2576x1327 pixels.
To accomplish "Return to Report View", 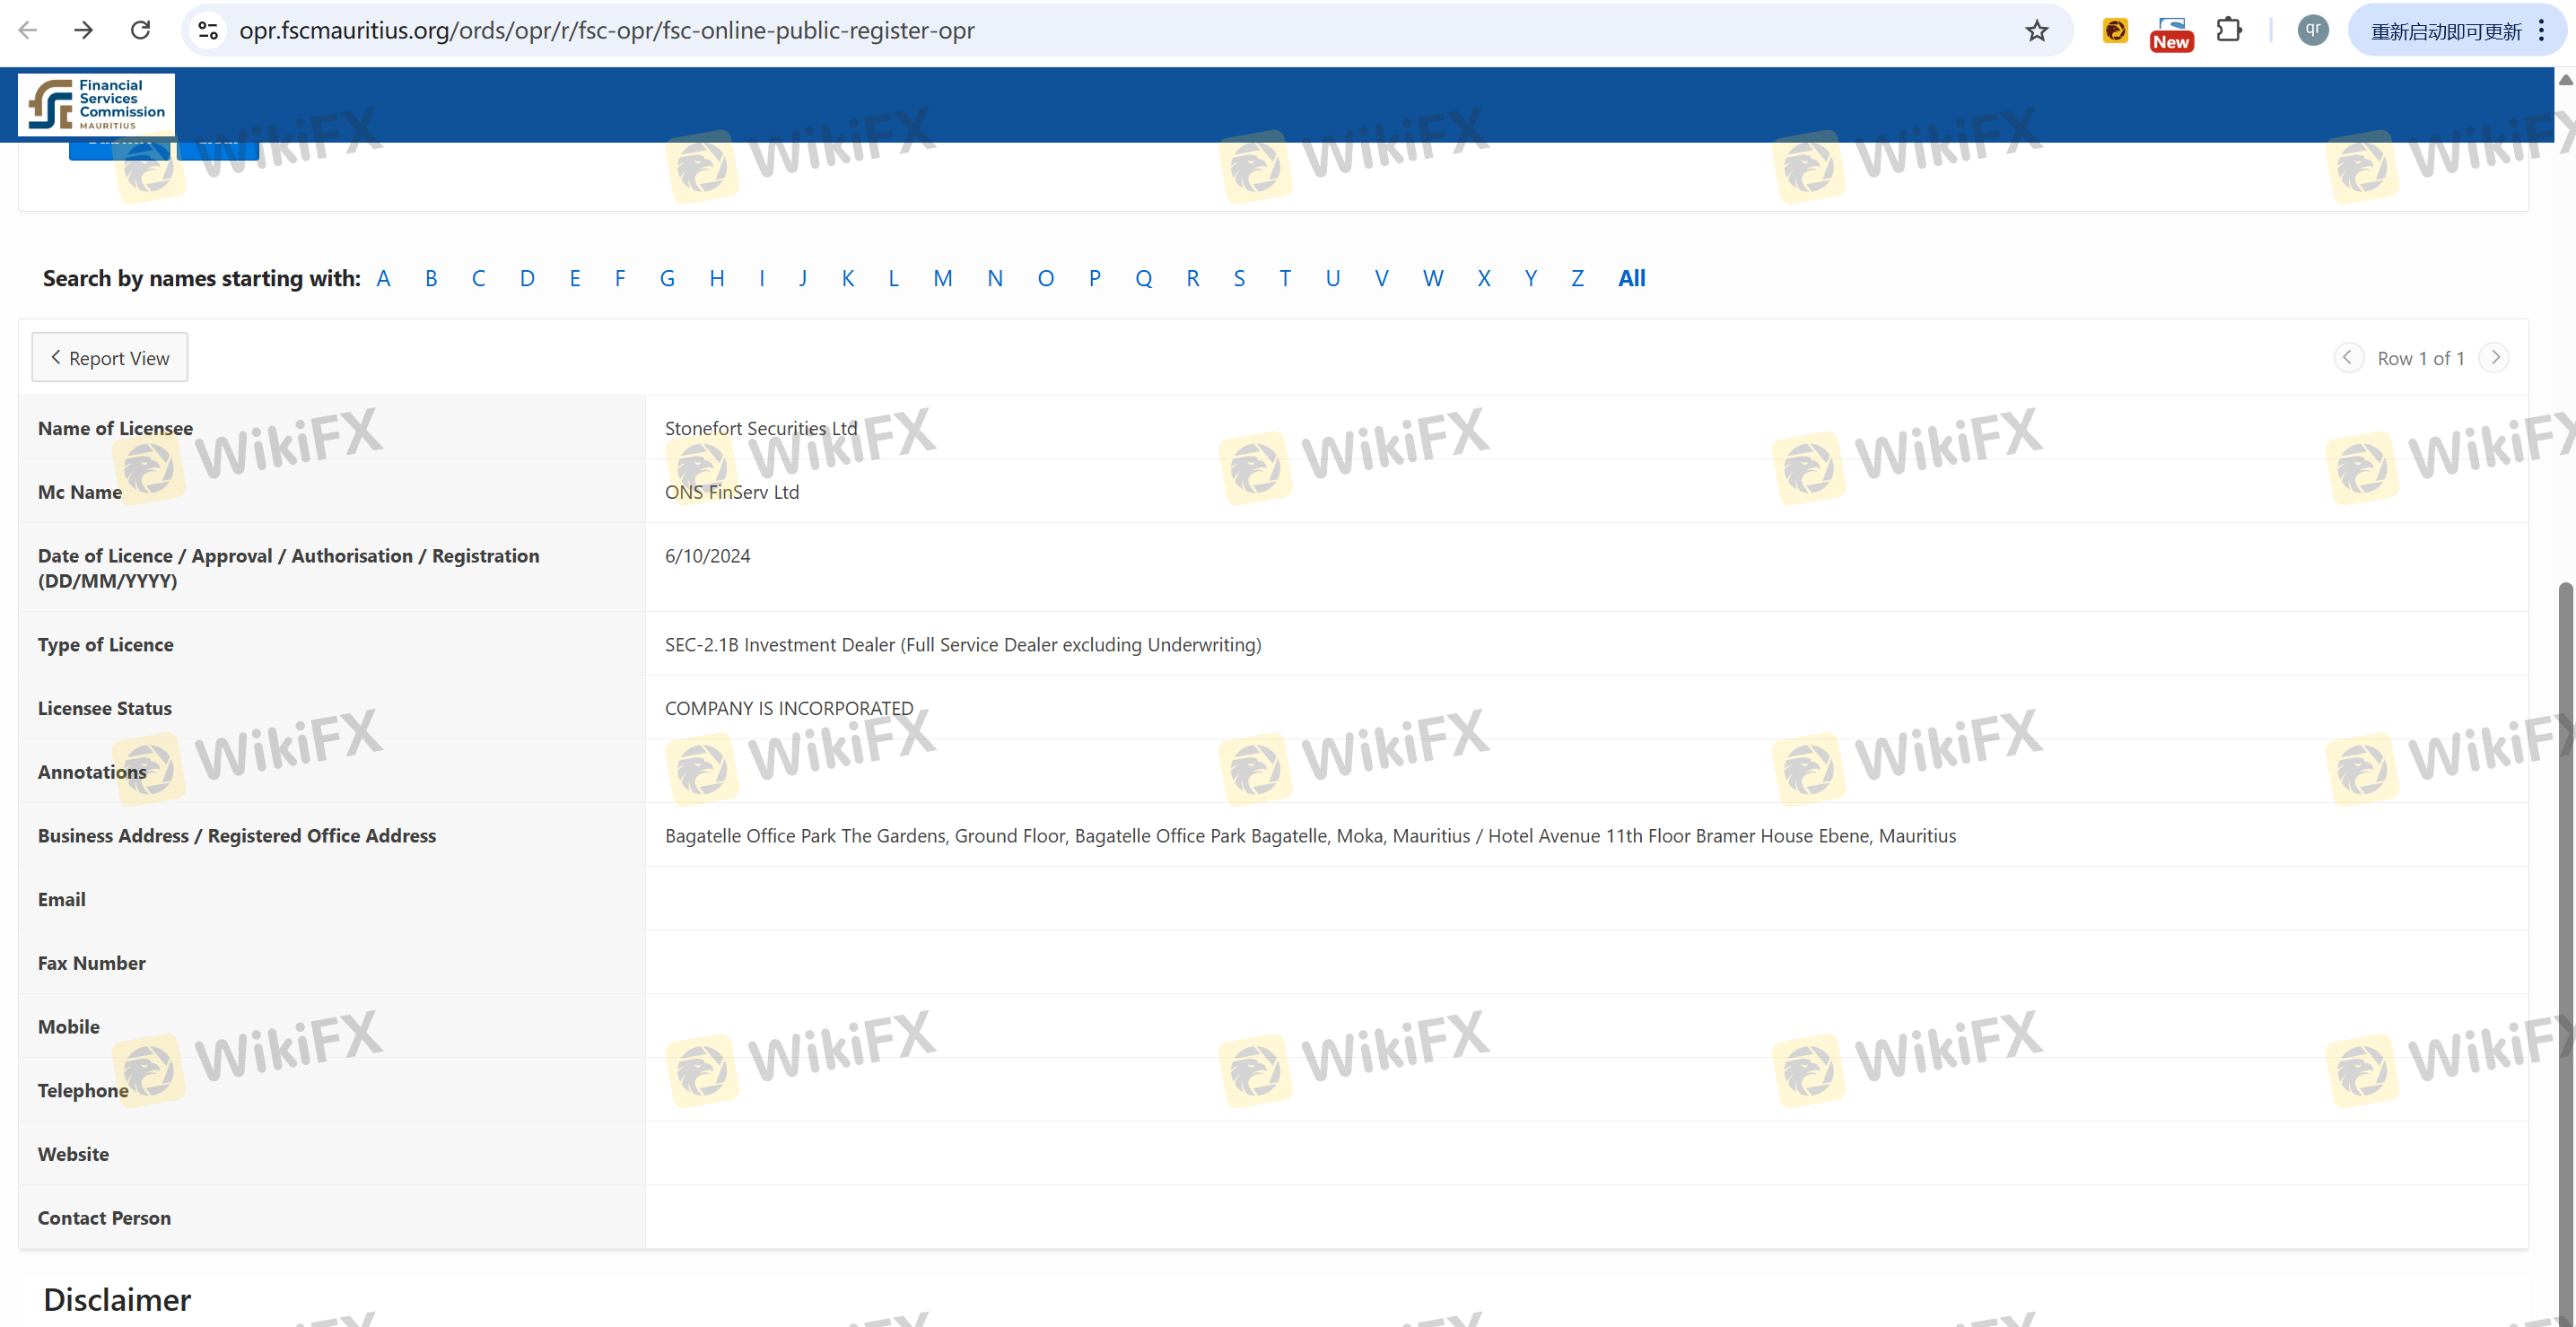I will 110,357.
